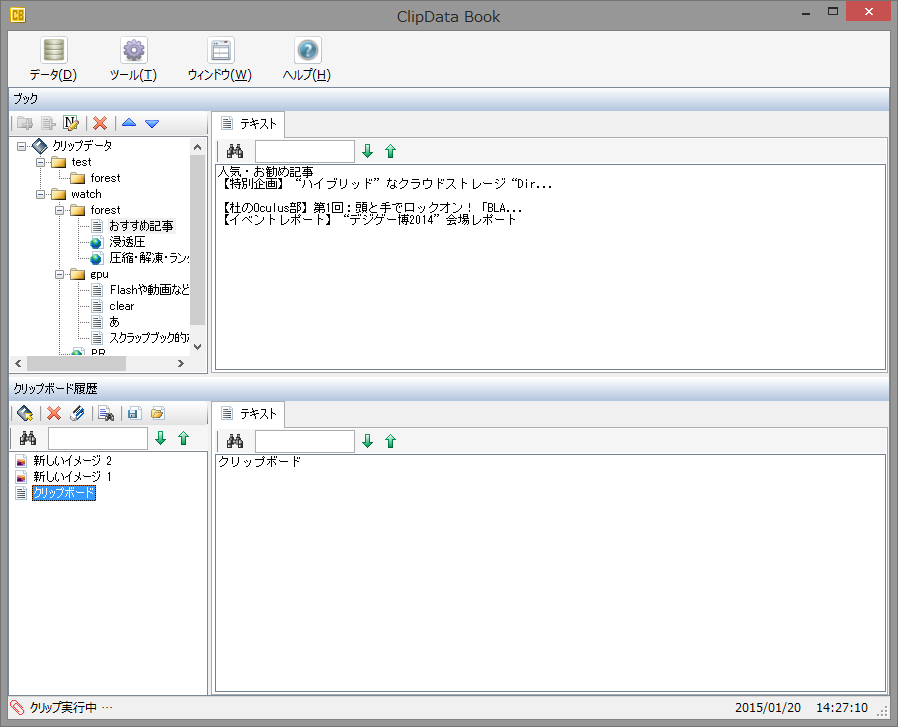Delete selected book item with red X icon
This screenshot has width=898, height=727.
[99, 123]
